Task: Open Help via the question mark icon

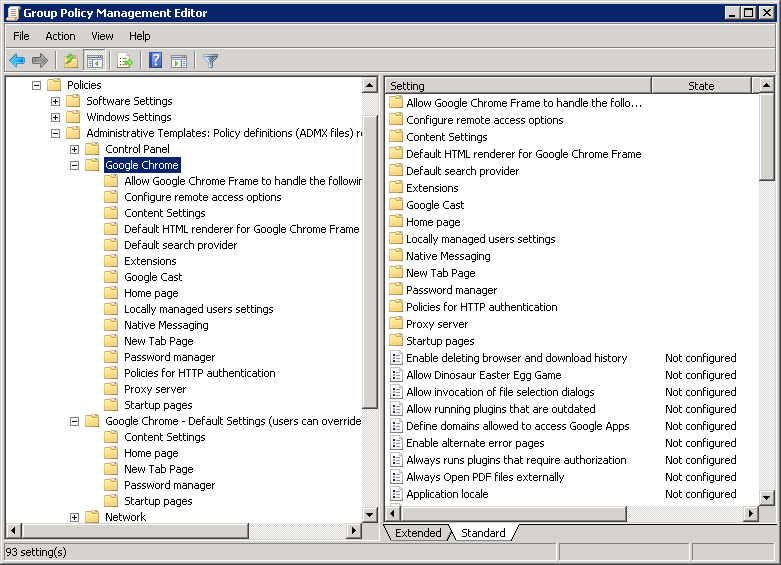Action: pyautogui.click(x=155, y=61)
